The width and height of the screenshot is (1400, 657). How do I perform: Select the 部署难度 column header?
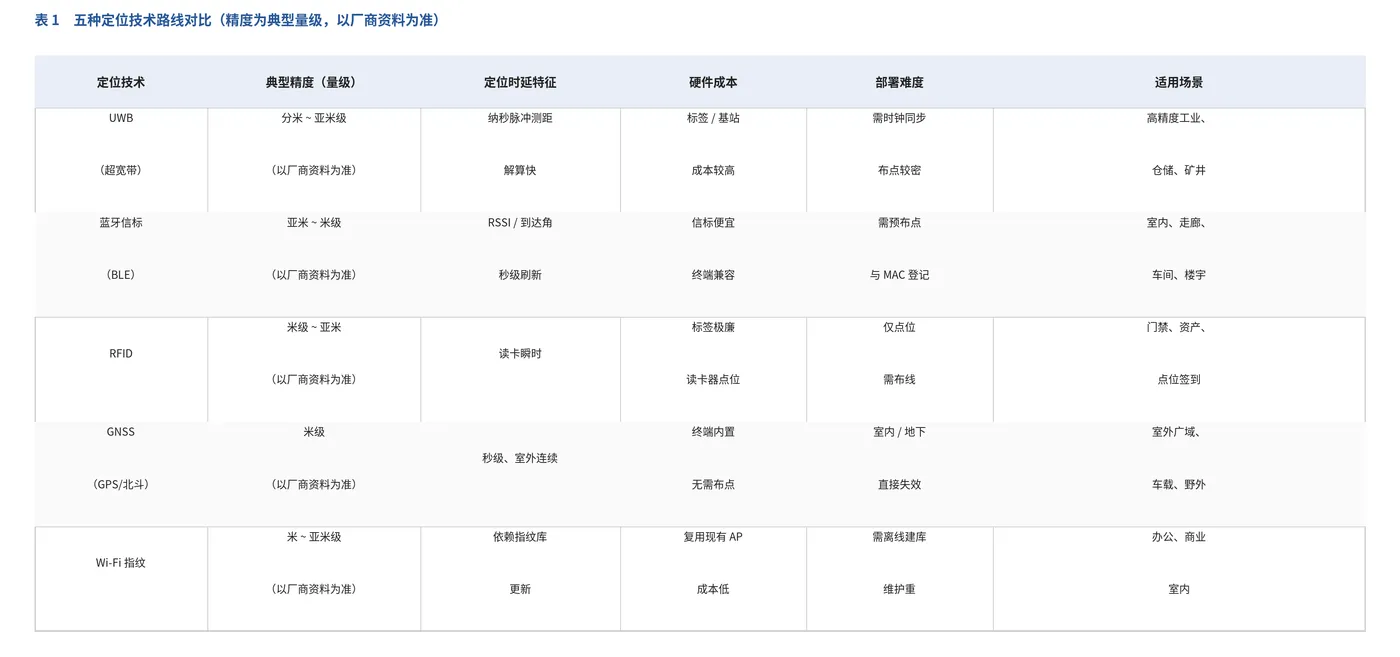pyautogui.click(x=899, y=82)
